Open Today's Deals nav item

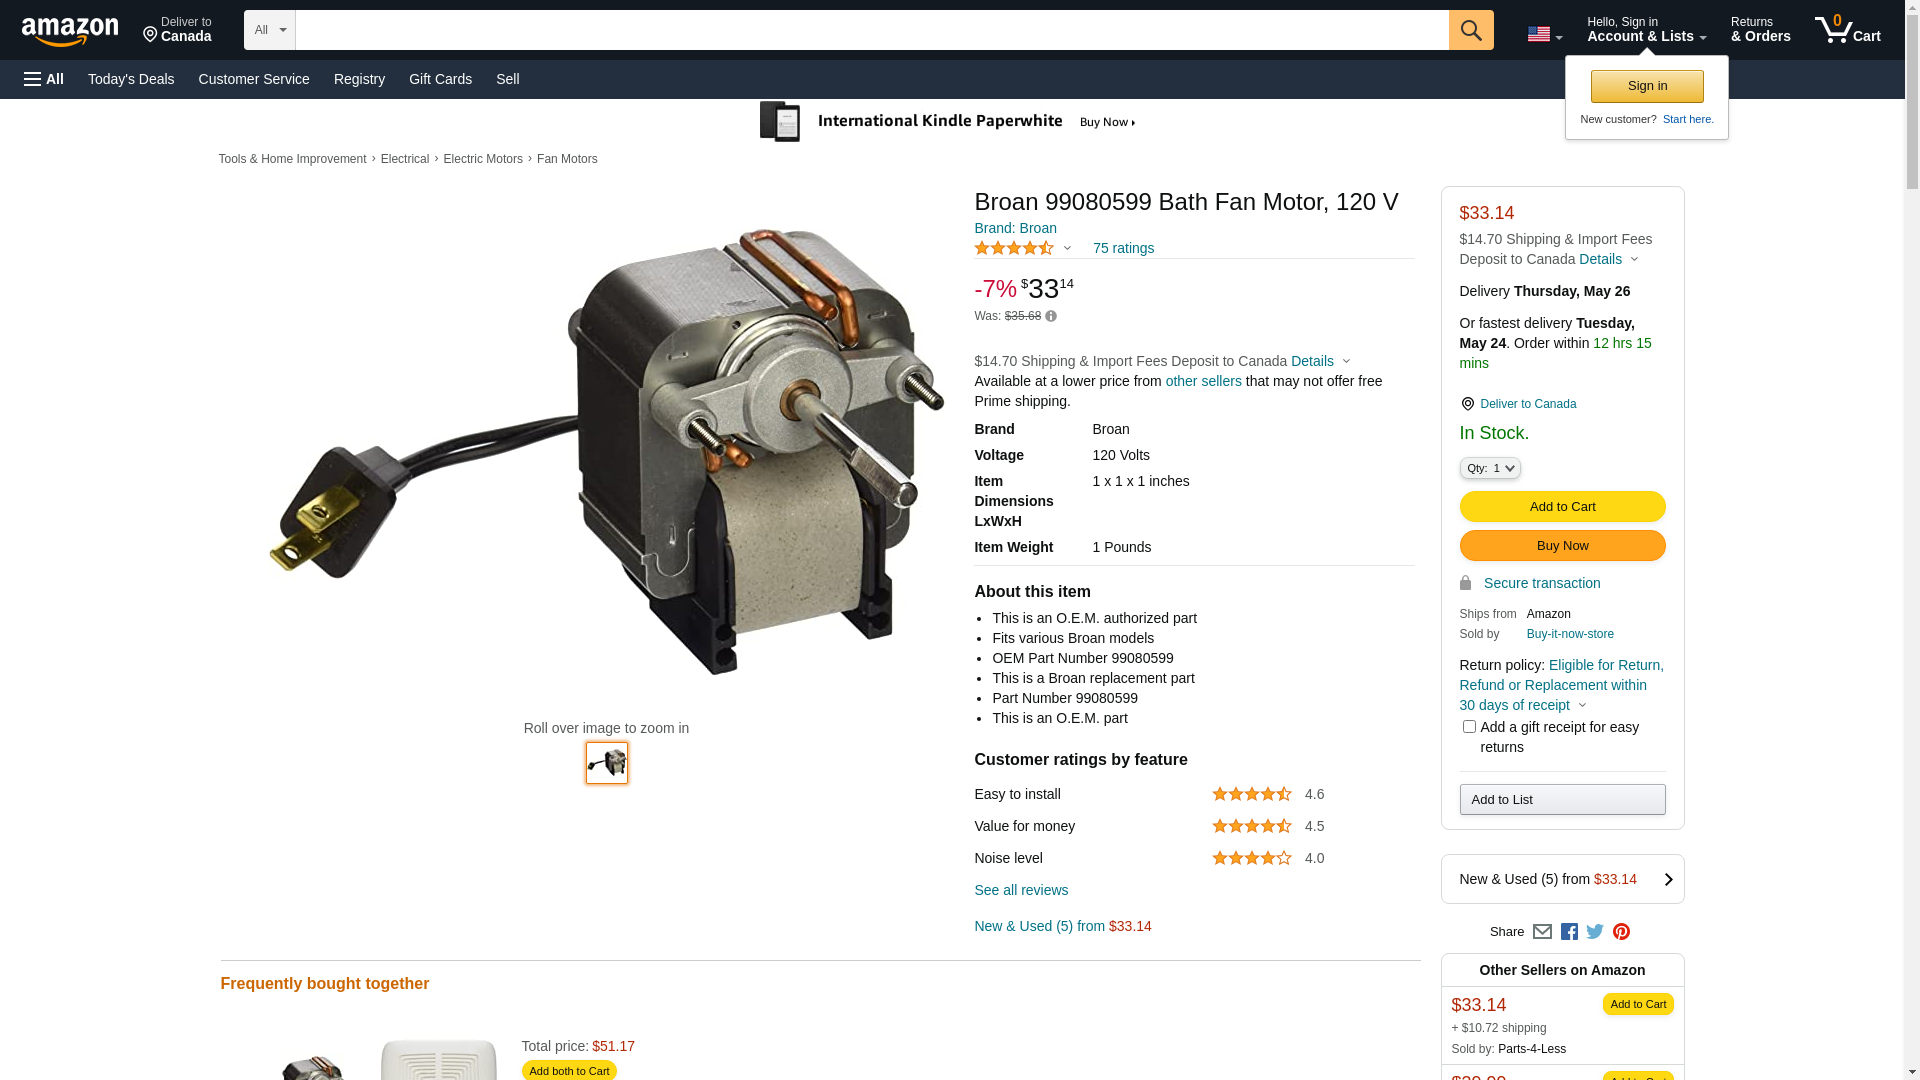click(131, 79)
